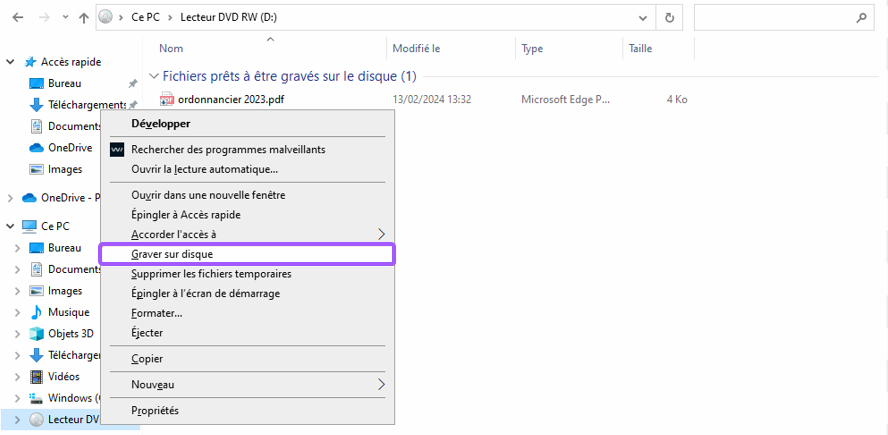Choose Éjecter from the context menu
Screen dimensions: 888x435
click(x=147, y=333)
